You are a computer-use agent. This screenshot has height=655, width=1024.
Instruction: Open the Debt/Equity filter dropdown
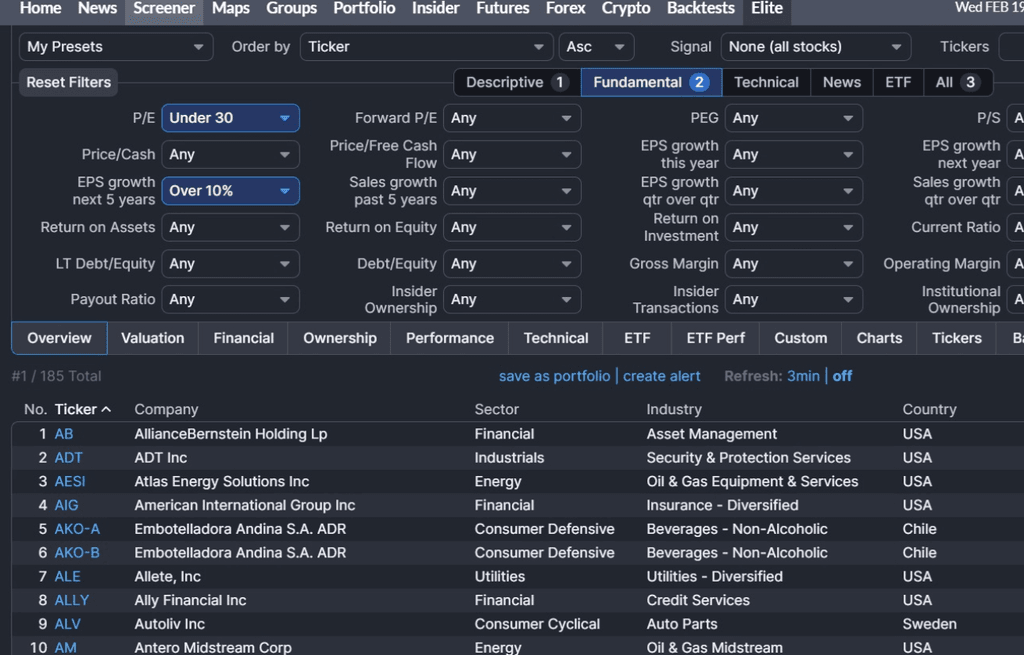(512, 263)
